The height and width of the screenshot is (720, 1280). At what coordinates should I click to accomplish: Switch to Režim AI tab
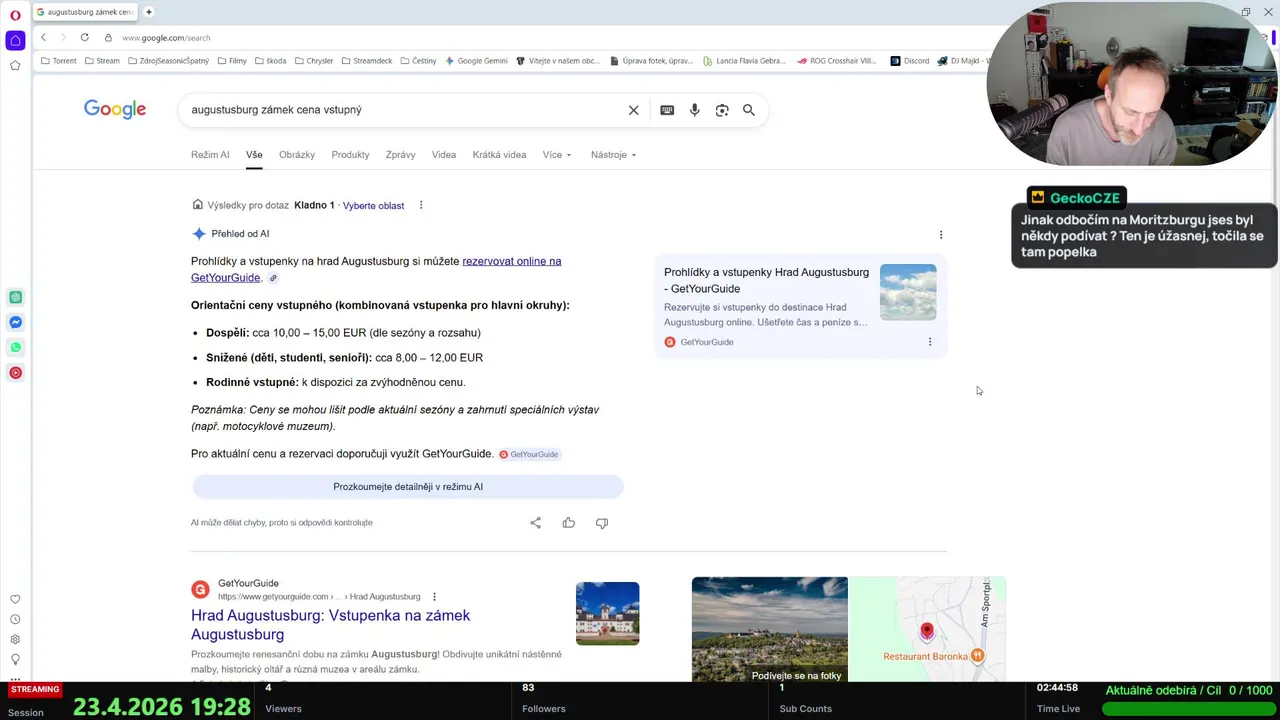click(x=210, y=155)
